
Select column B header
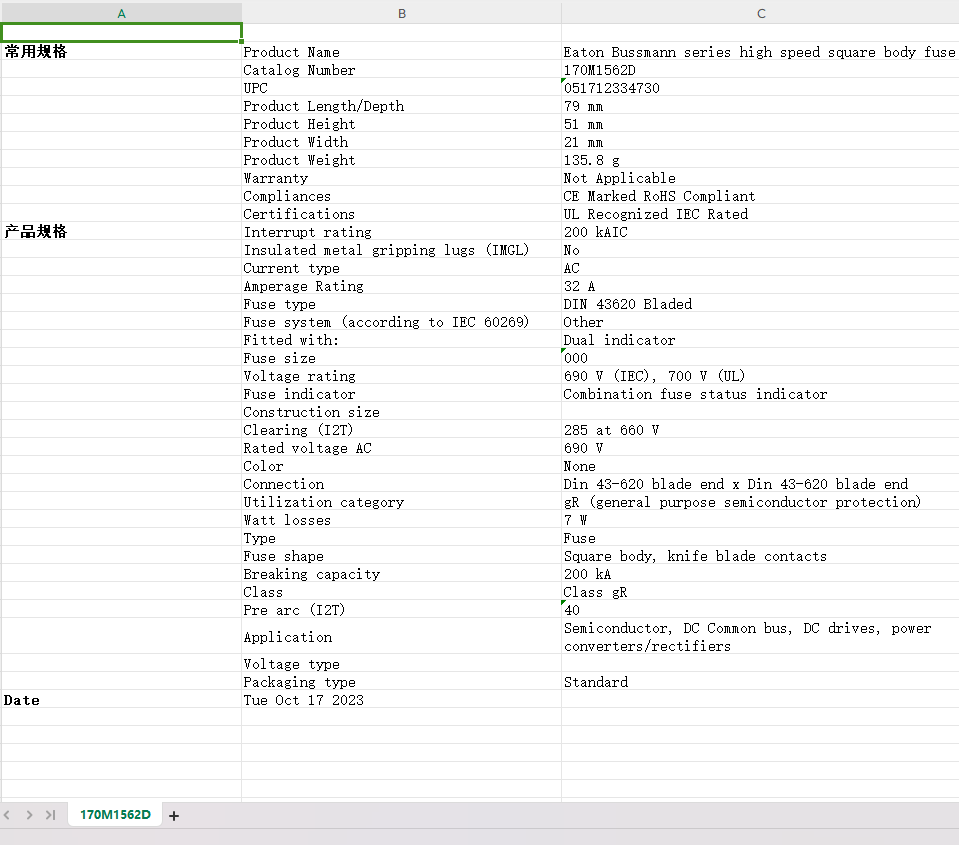click(401, 13)
